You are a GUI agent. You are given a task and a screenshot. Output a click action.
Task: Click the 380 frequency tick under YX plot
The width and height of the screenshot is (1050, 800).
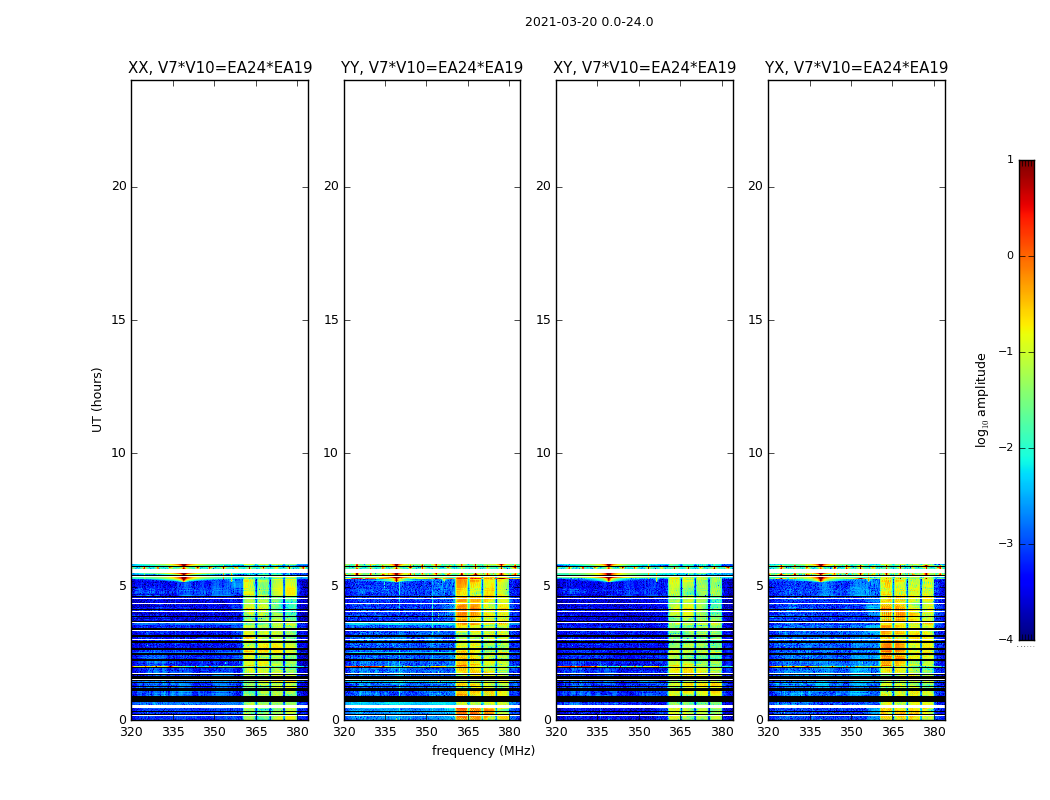[934, 732]
